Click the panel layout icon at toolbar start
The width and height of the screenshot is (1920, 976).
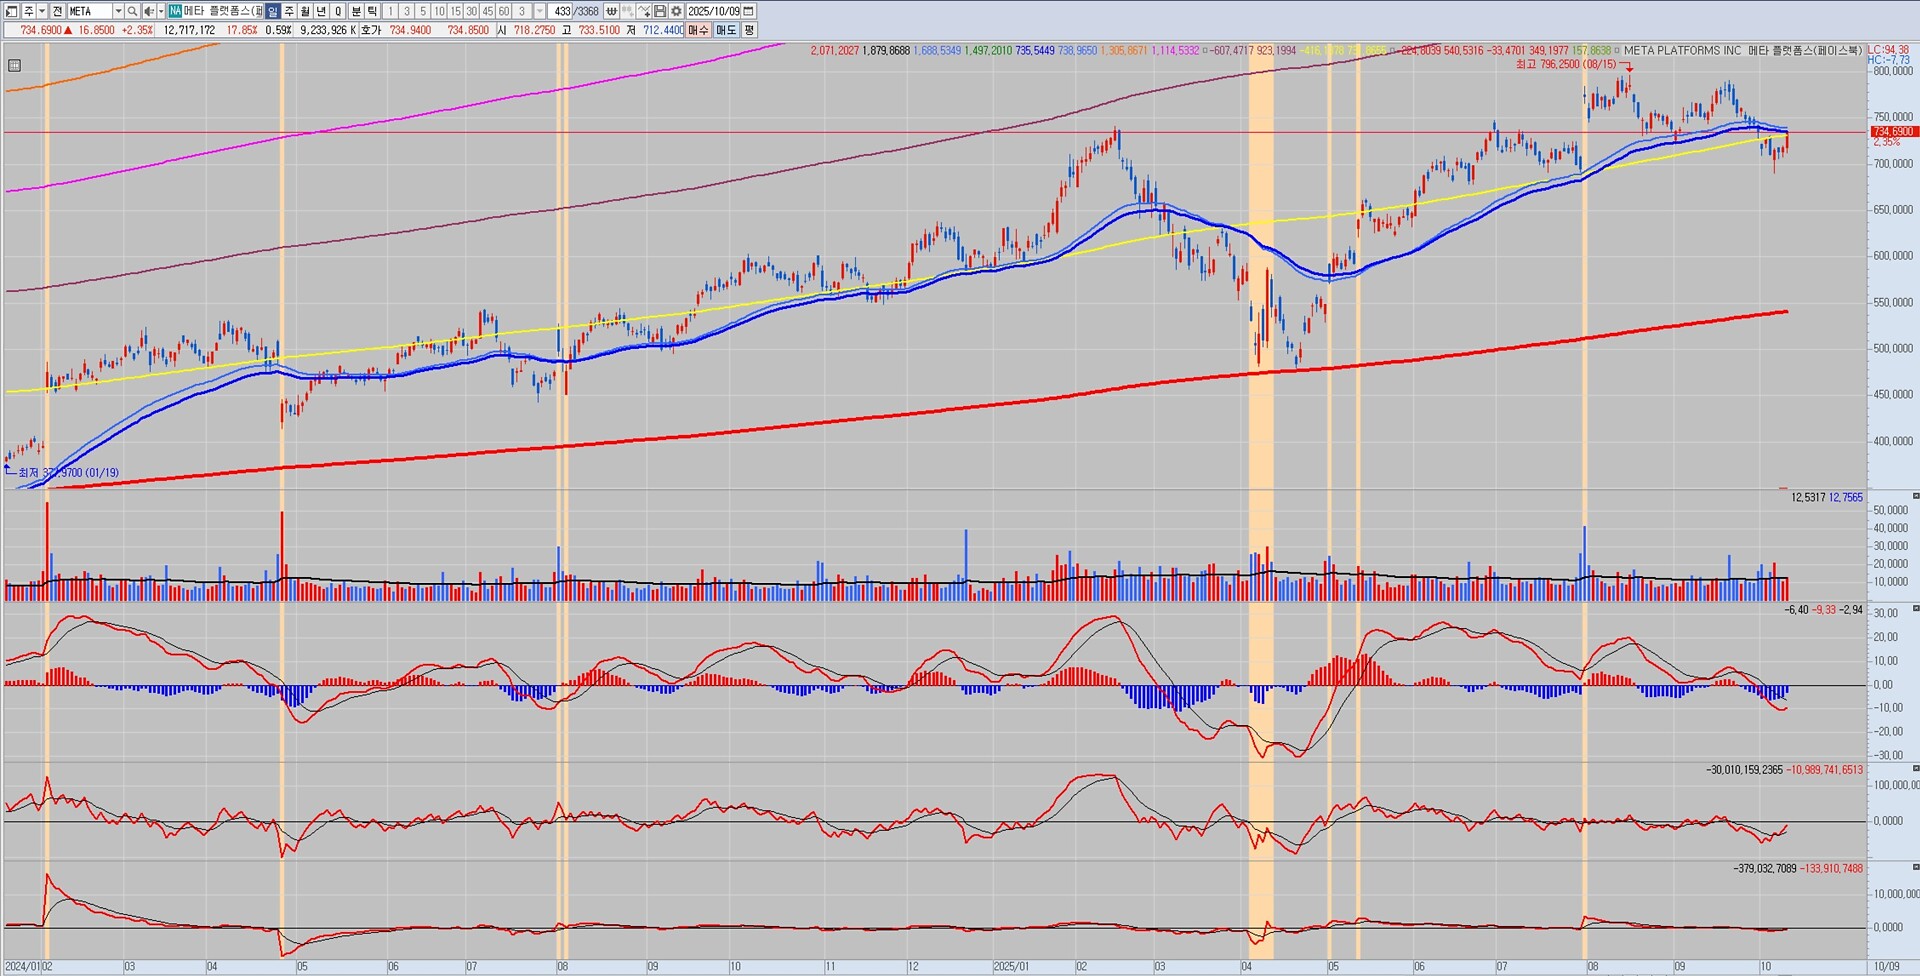coord(11,11)
